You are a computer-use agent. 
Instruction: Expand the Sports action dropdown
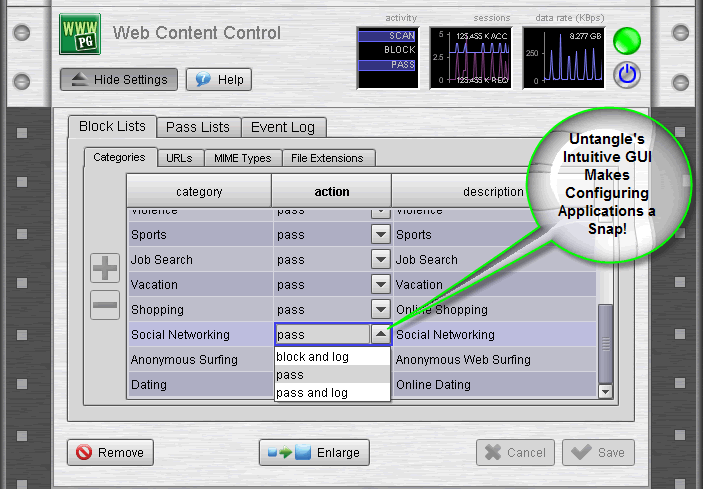(380, 235)
